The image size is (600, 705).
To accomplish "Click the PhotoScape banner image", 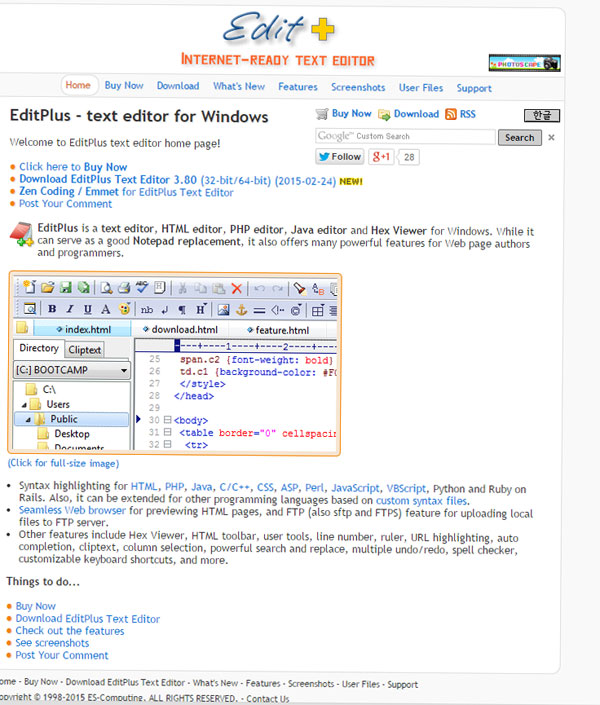I will pyautogui.click(x=524, y=63).
